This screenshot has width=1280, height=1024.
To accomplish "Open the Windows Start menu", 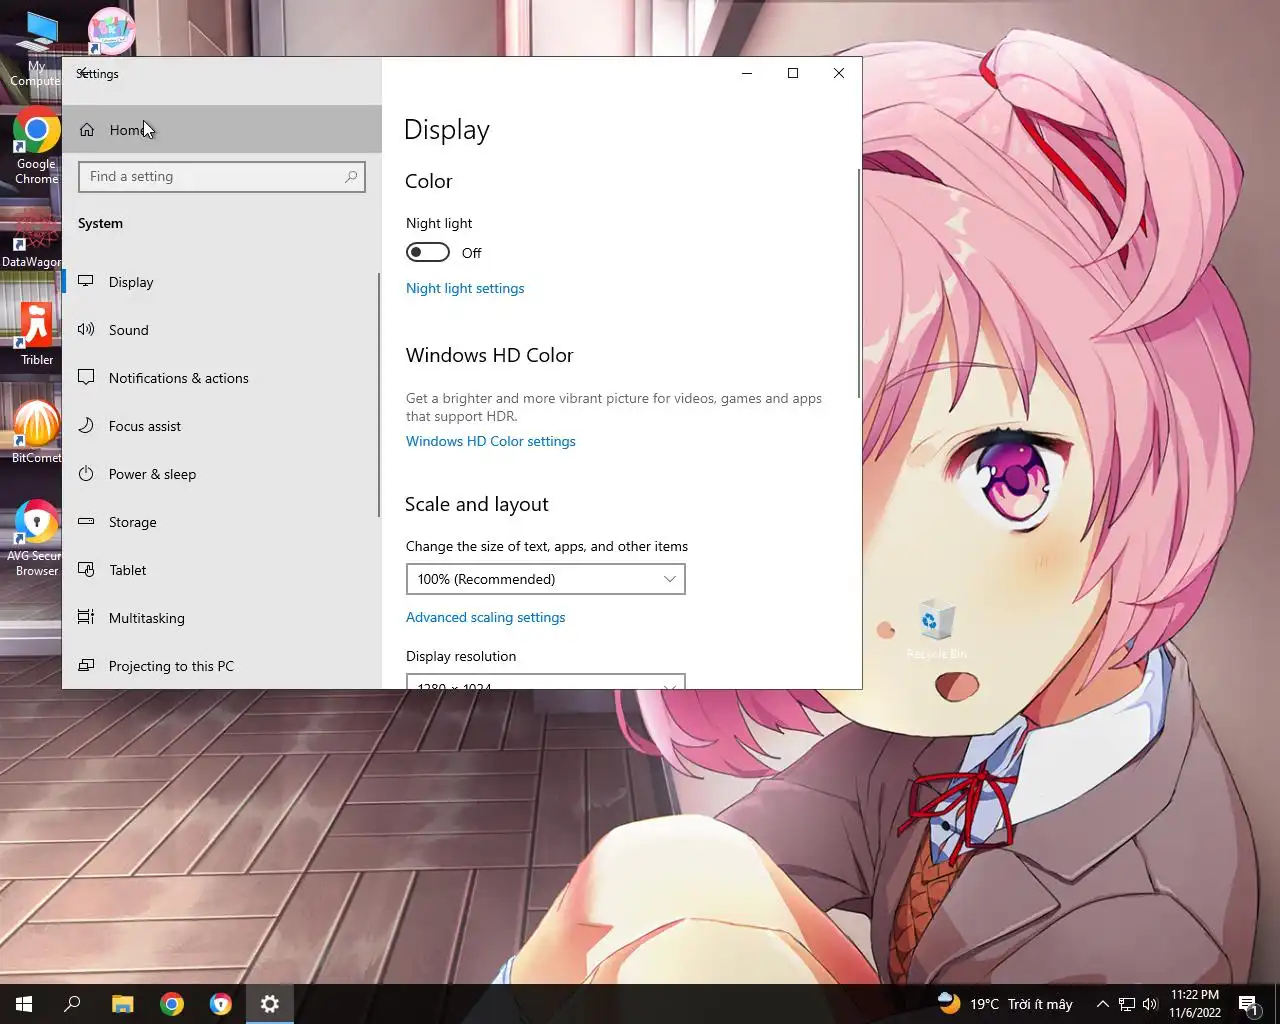I will coord(24,1004).
